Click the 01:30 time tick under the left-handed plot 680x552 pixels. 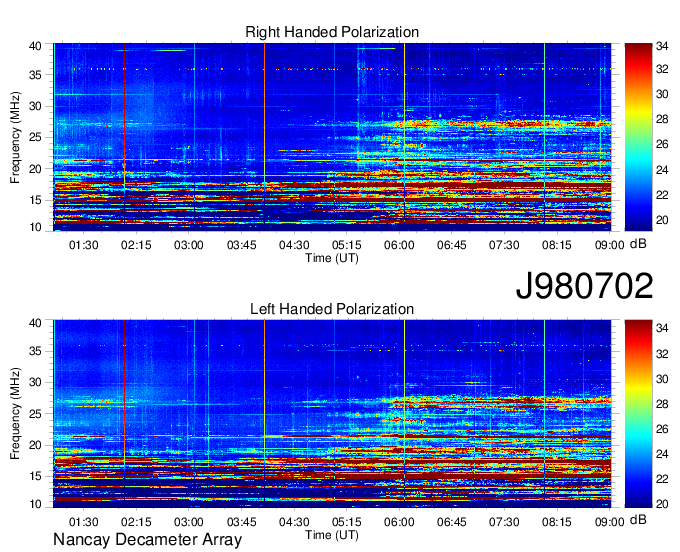[x=84, y=522]
